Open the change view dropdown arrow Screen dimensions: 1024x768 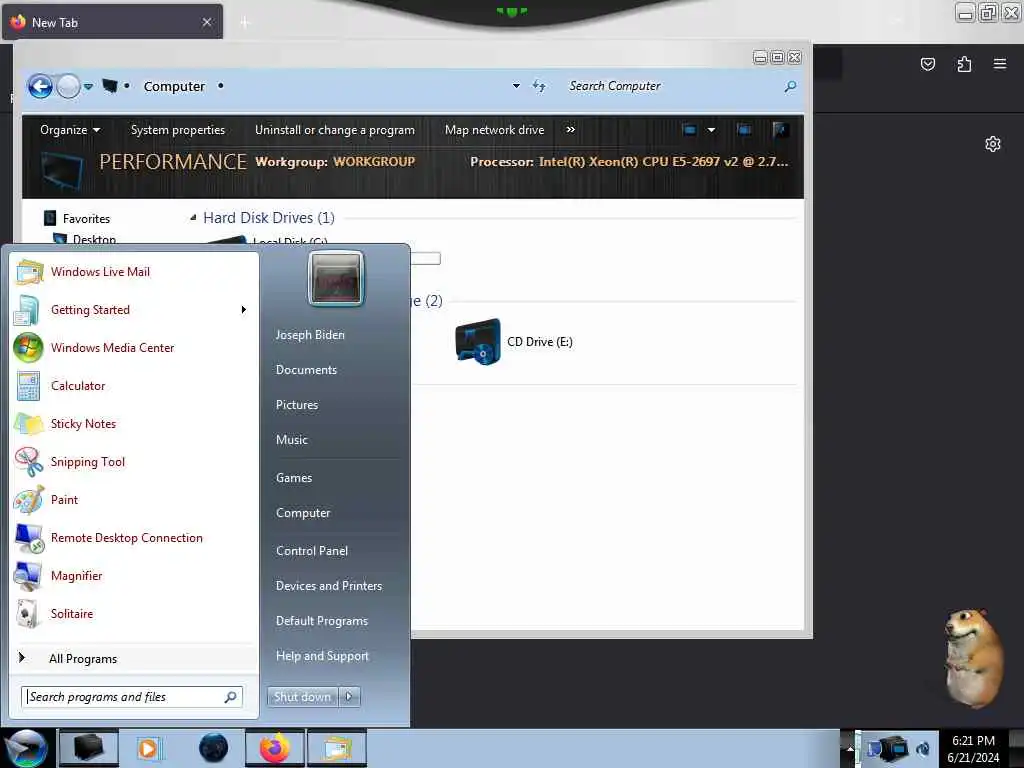tap(711, 130)
